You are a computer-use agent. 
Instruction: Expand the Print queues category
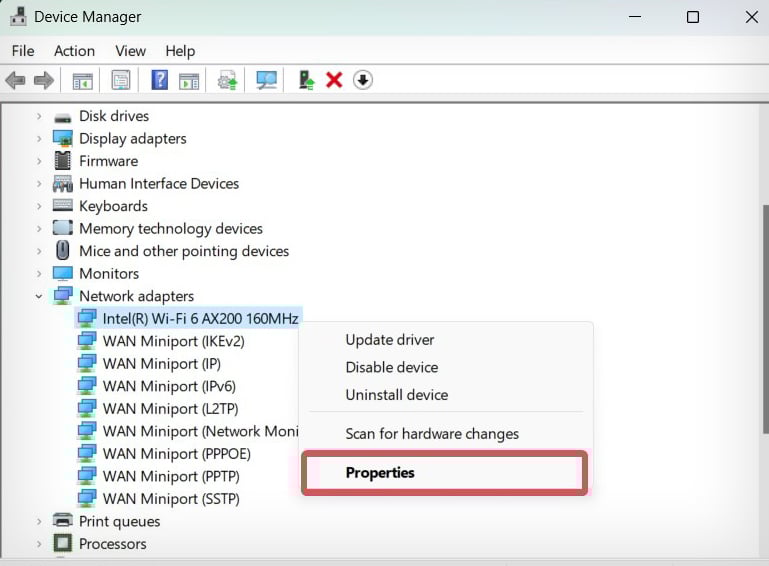tap(39, 521)
